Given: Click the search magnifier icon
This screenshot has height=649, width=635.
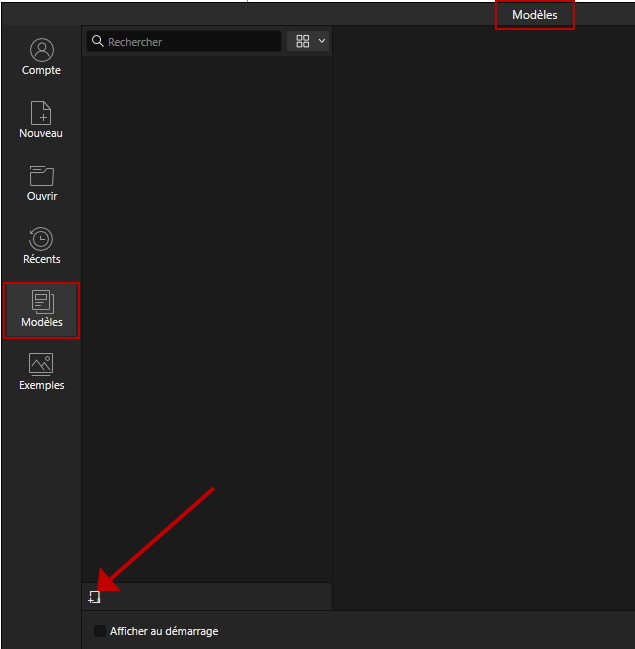Looking at the screenshot, I should pyautogui.click(x=98, y=41).
